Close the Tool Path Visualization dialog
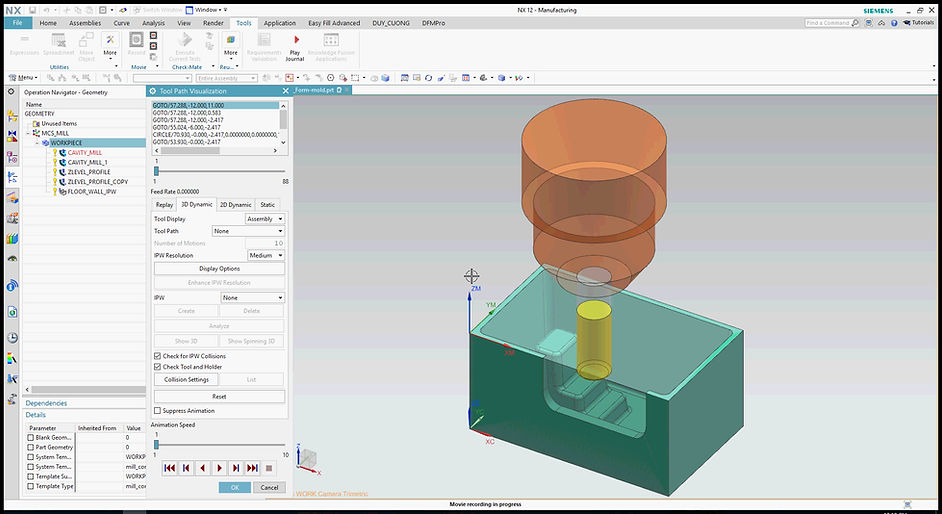 285,91
